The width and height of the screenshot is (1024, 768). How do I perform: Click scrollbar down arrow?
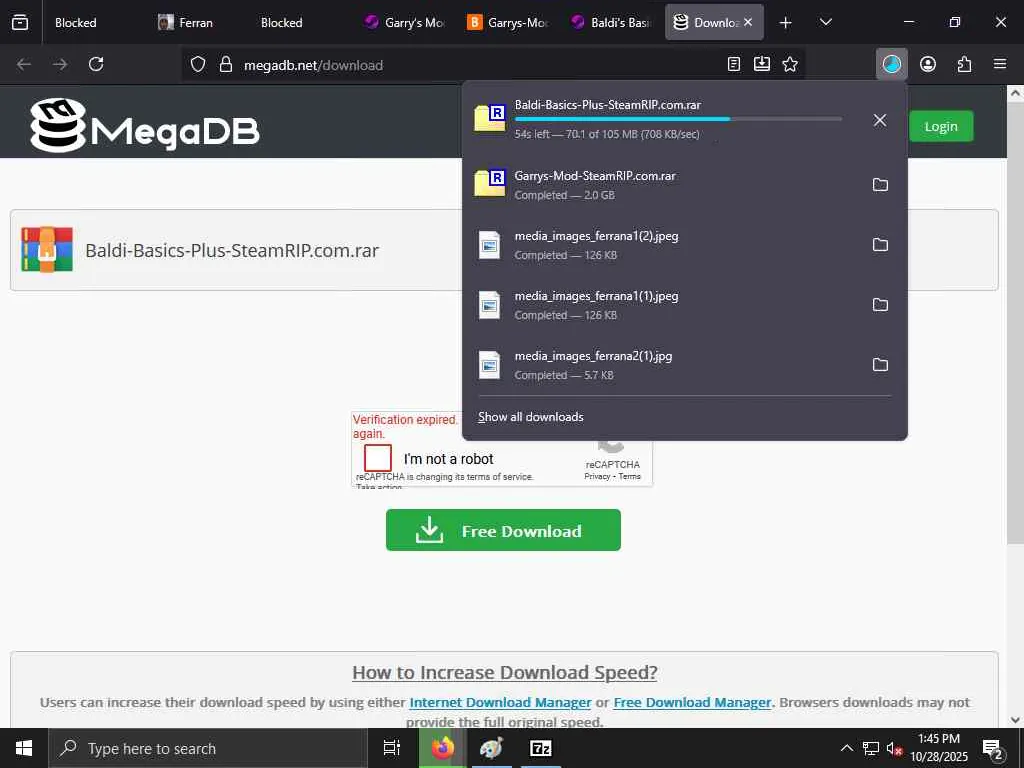pos(1015,720)
